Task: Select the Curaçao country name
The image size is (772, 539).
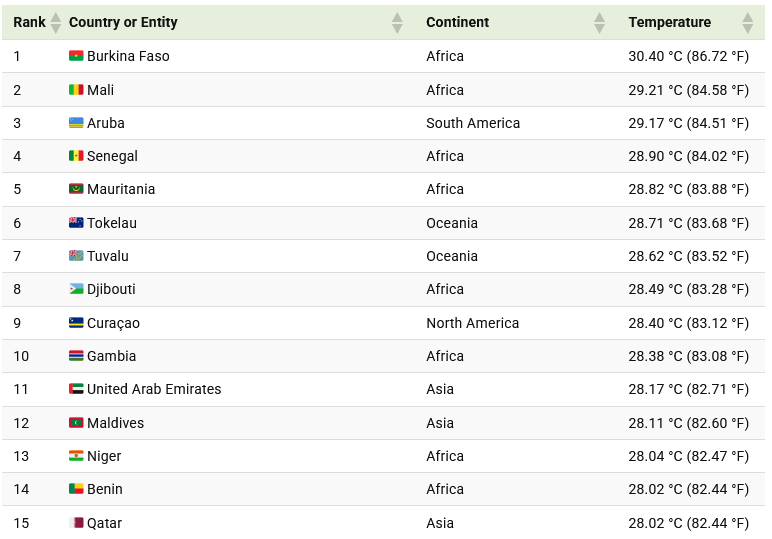Action: [113, 323]
